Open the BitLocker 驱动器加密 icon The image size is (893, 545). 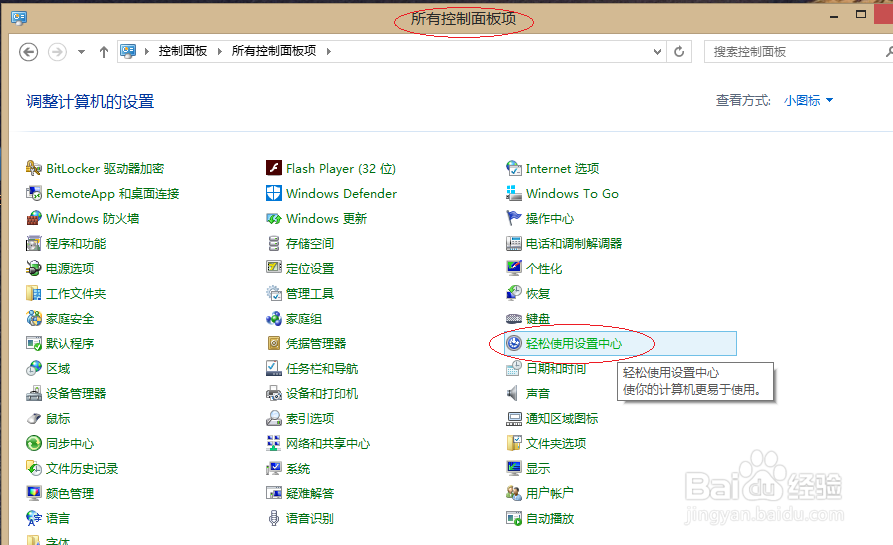coord(34,169)
